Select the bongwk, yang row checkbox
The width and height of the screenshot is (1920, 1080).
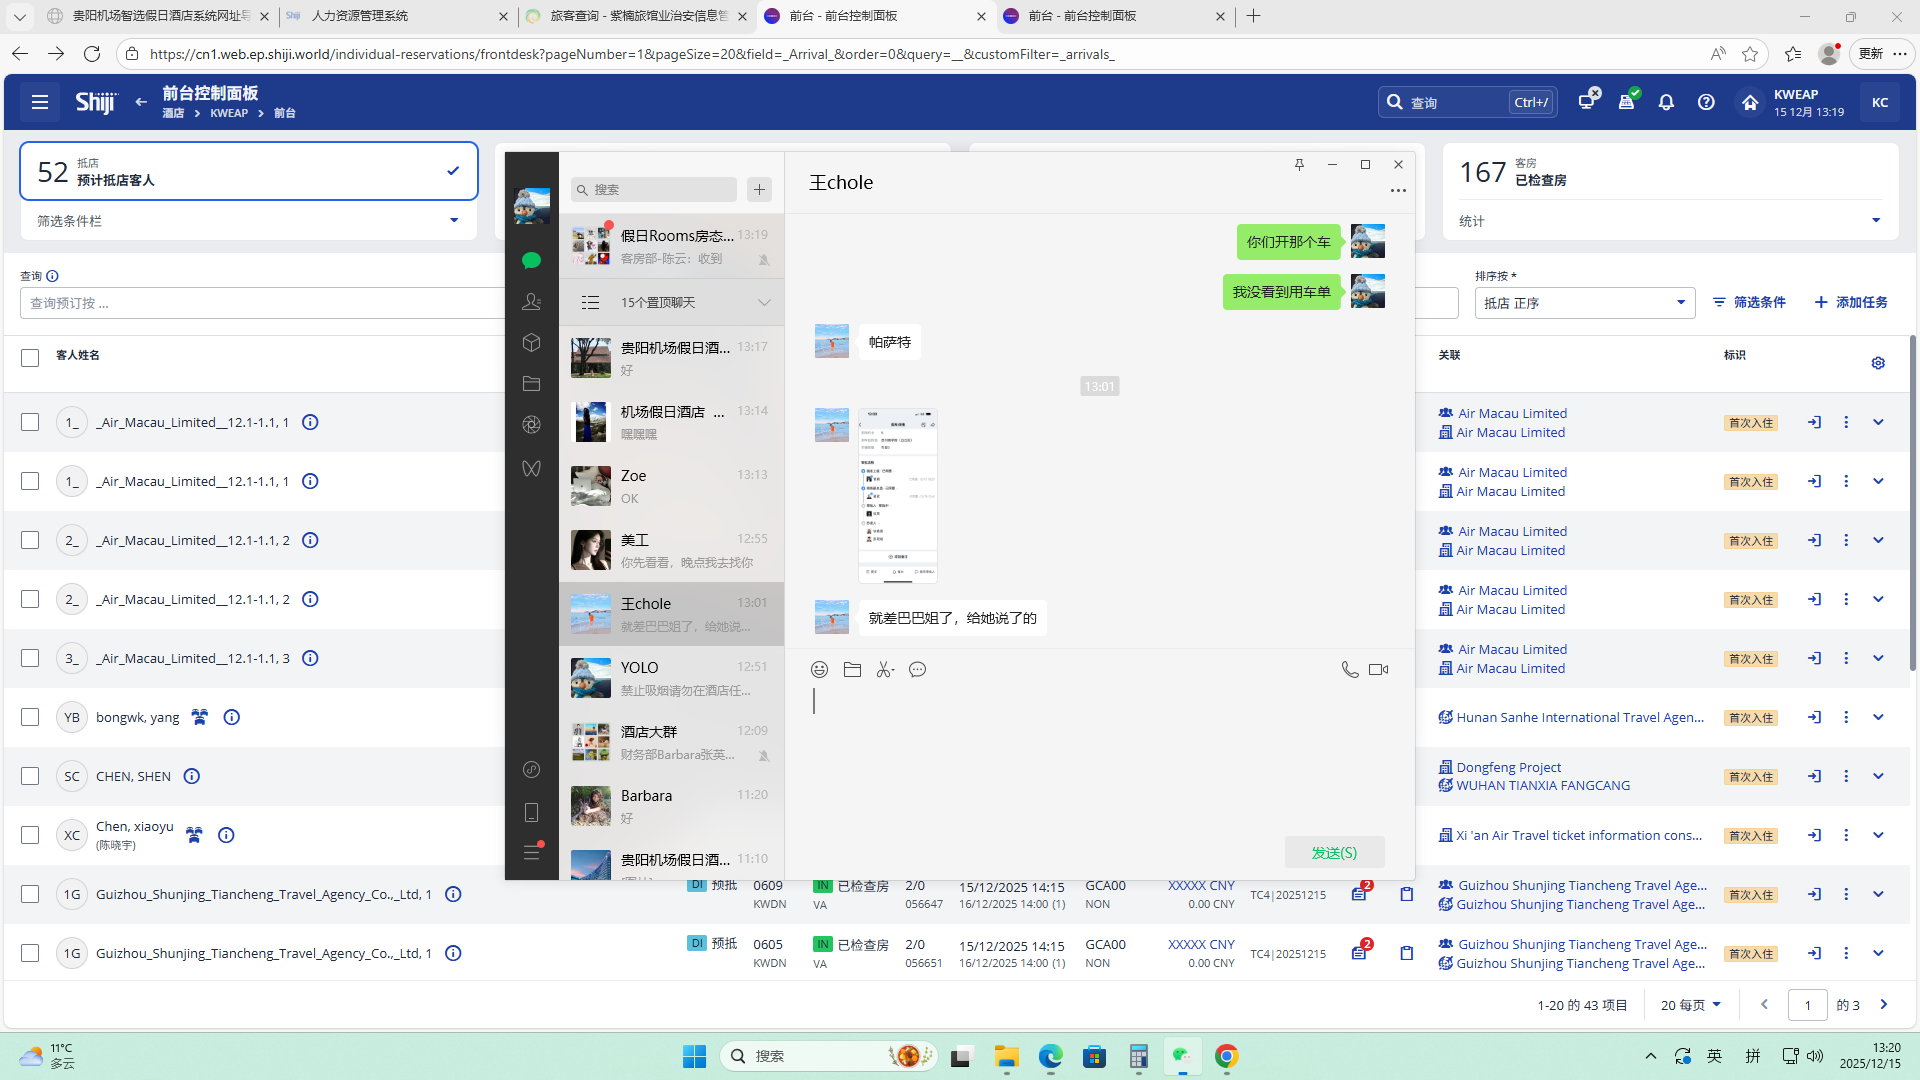click(x=30, y=717)
